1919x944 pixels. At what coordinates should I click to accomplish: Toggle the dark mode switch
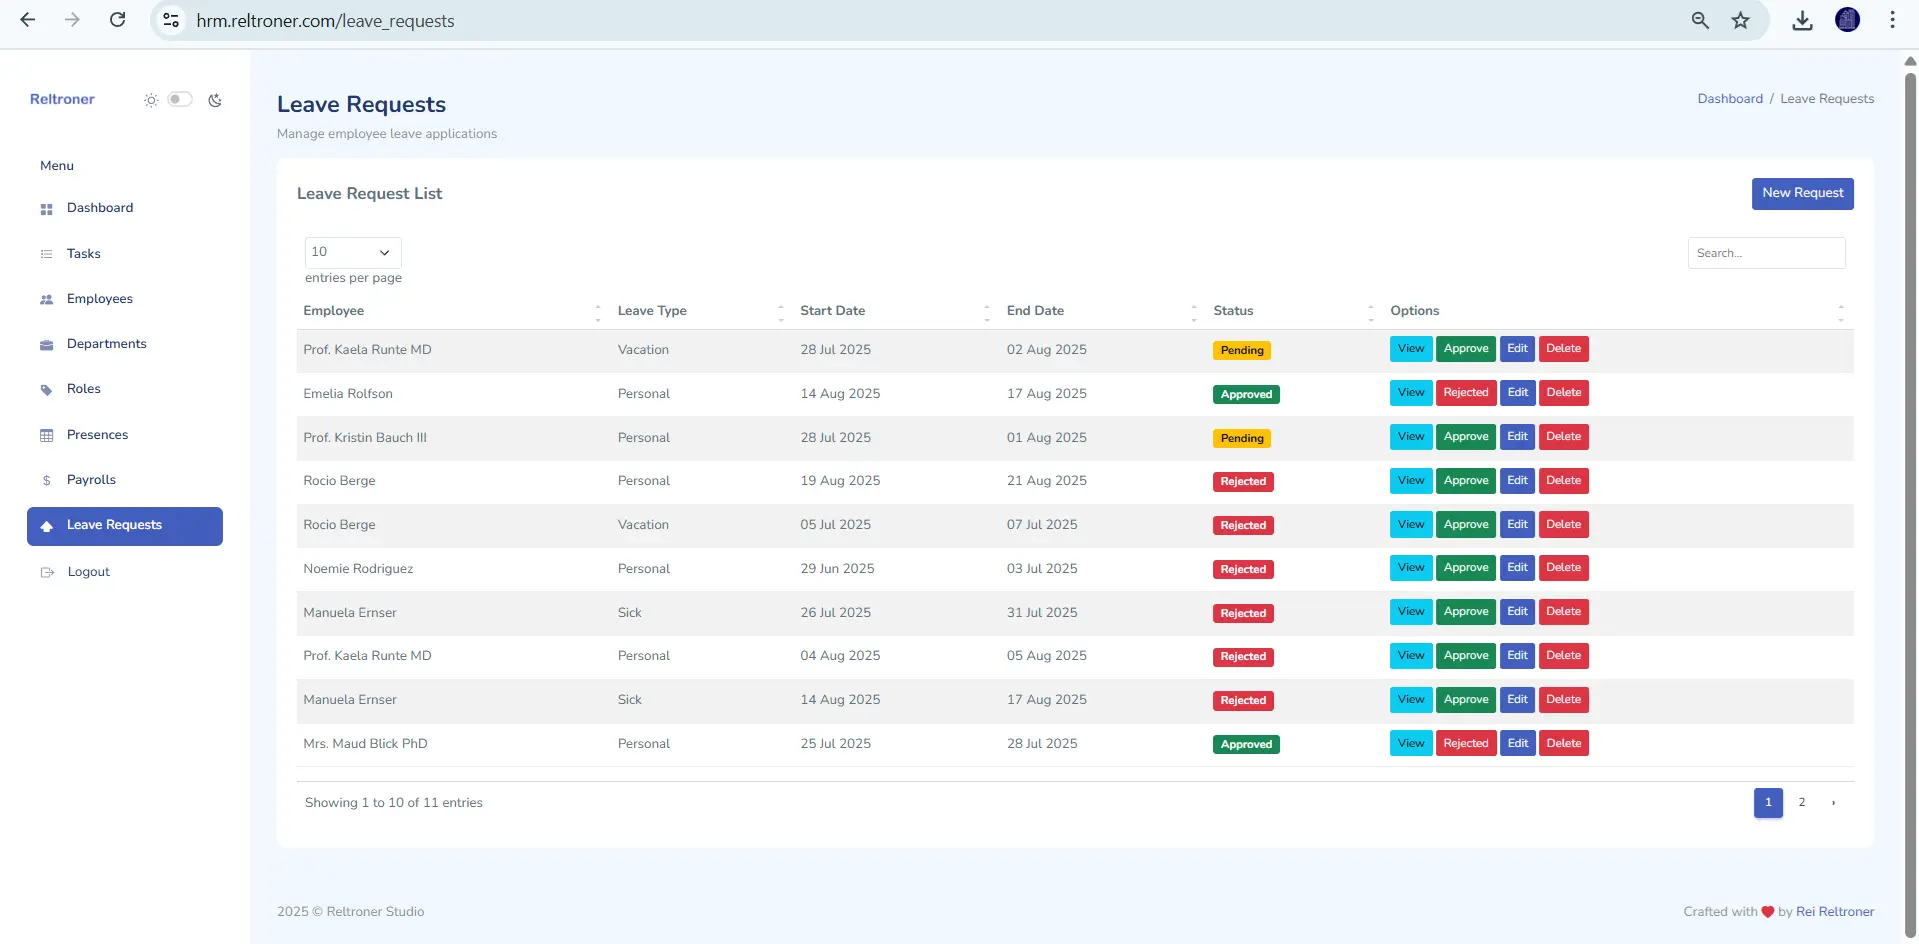[180, 99]
